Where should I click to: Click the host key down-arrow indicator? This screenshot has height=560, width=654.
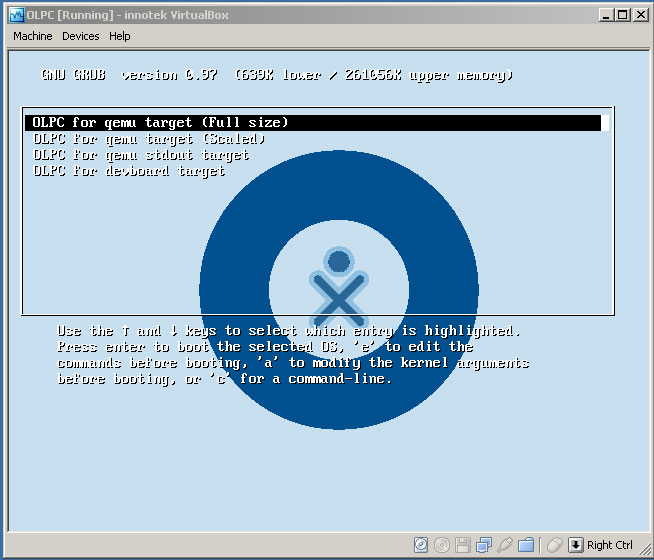click(x=576, y=545)
